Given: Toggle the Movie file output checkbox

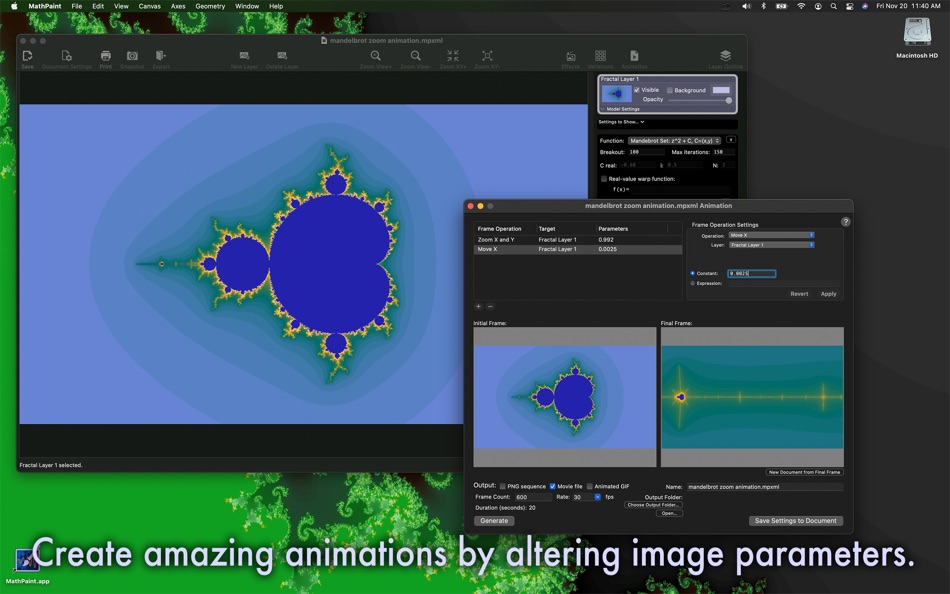Looking at the screenshot, I should (x=553, y=486).
